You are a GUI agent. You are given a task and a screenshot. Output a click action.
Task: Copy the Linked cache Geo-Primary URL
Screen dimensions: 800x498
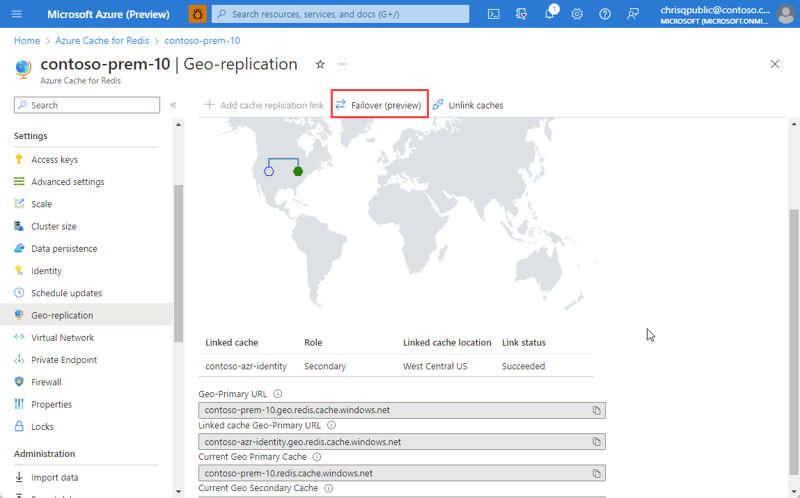pyautogui.click(x=596, y=442)
